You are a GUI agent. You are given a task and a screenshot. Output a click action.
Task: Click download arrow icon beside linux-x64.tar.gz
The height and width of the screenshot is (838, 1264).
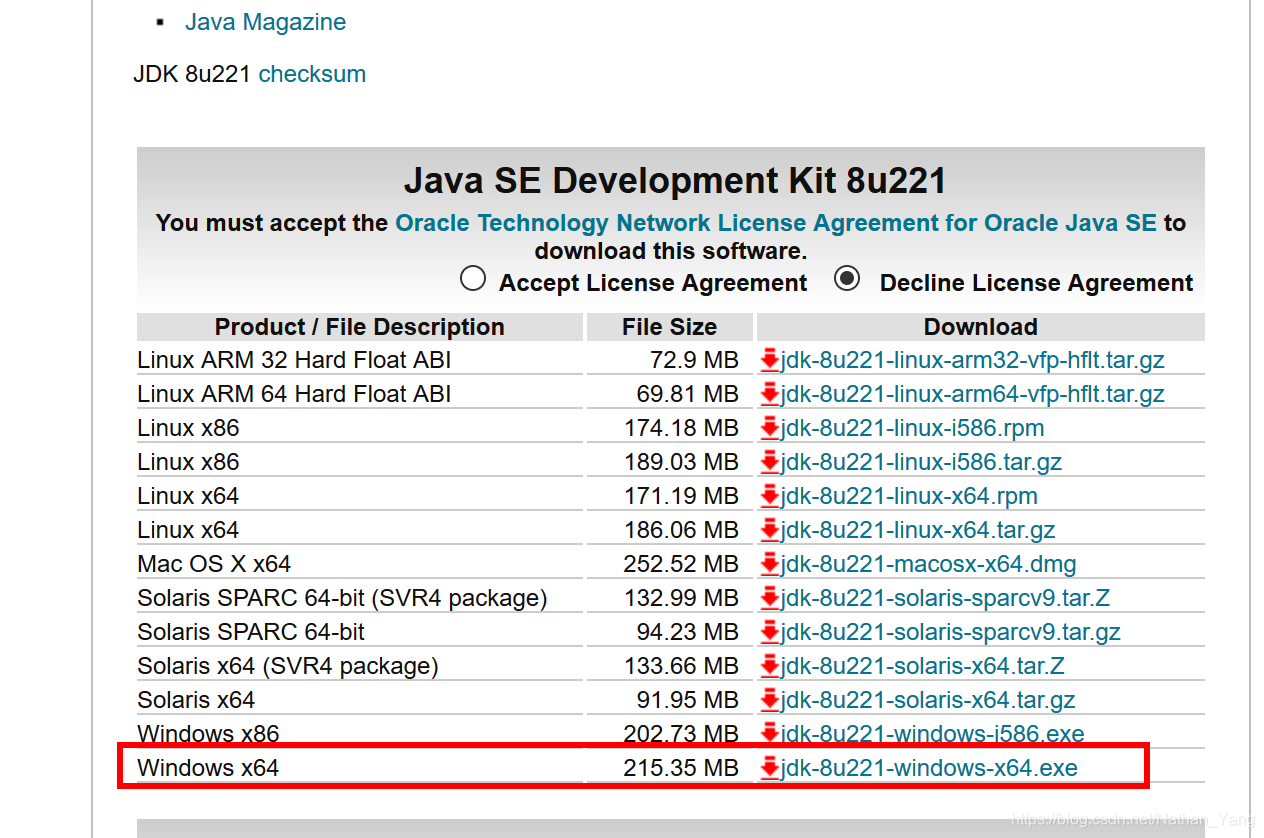[x=769, y=530]
